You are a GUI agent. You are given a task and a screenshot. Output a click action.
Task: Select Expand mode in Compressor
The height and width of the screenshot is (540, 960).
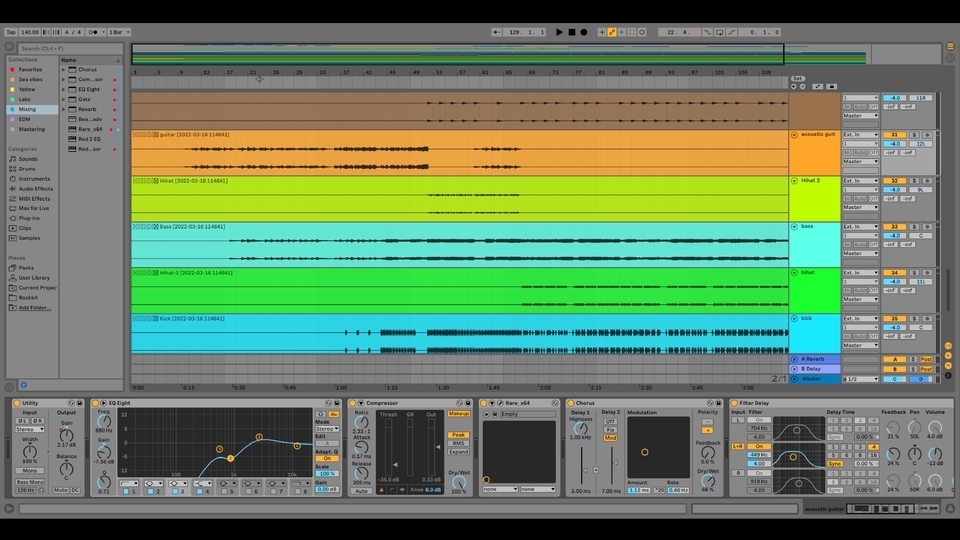(x=459, y=452)
